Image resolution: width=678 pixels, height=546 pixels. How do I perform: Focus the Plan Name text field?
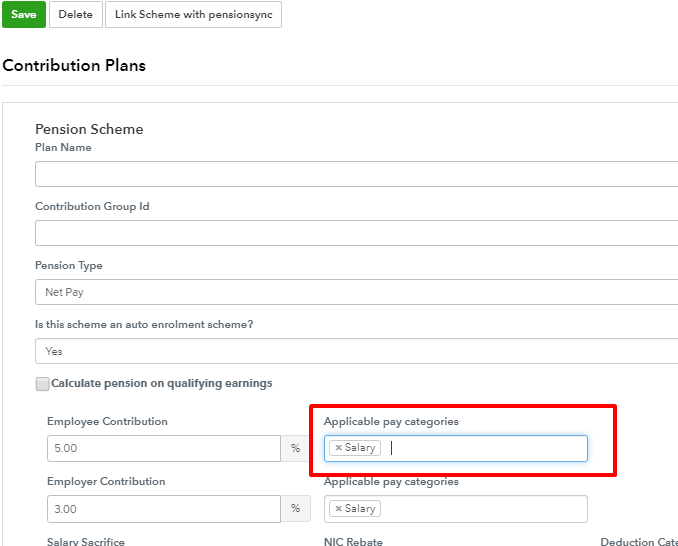coord(356,174)
